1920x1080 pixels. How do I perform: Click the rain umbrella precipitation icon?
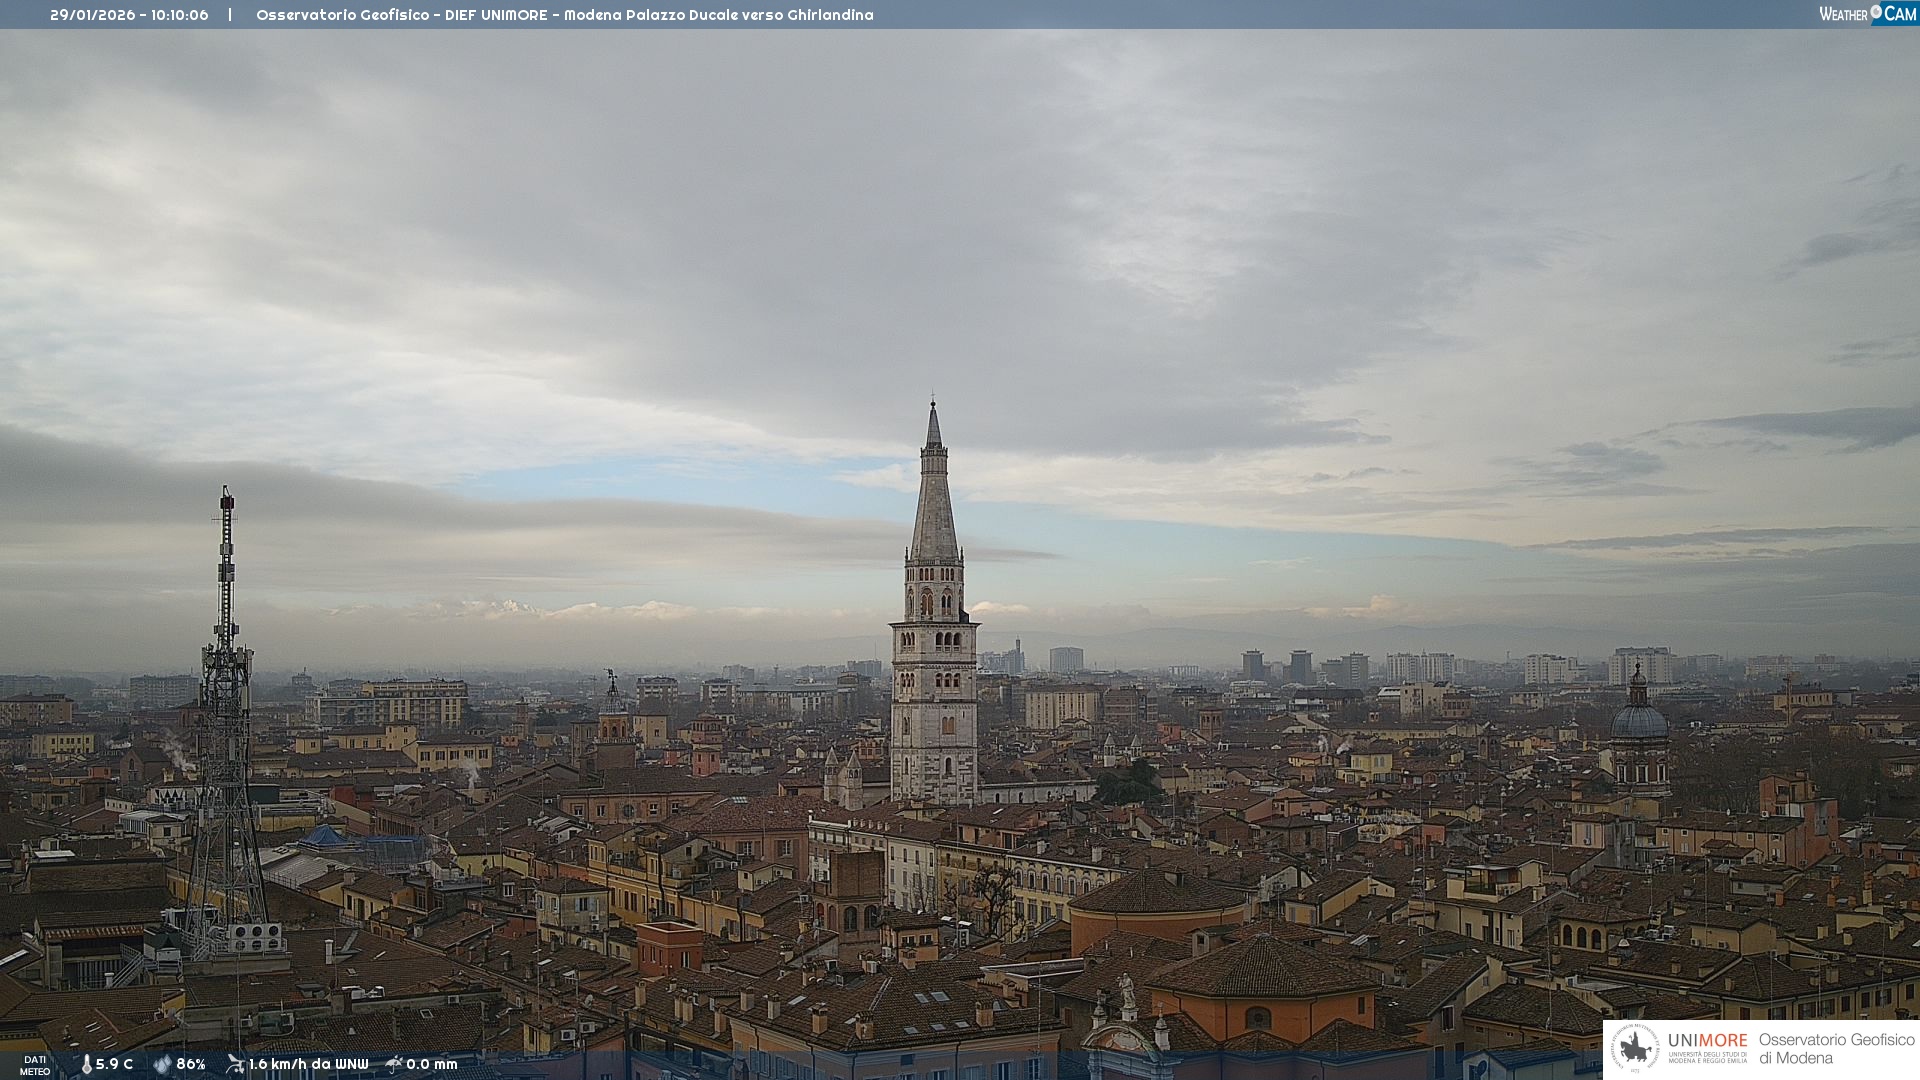394,1064
